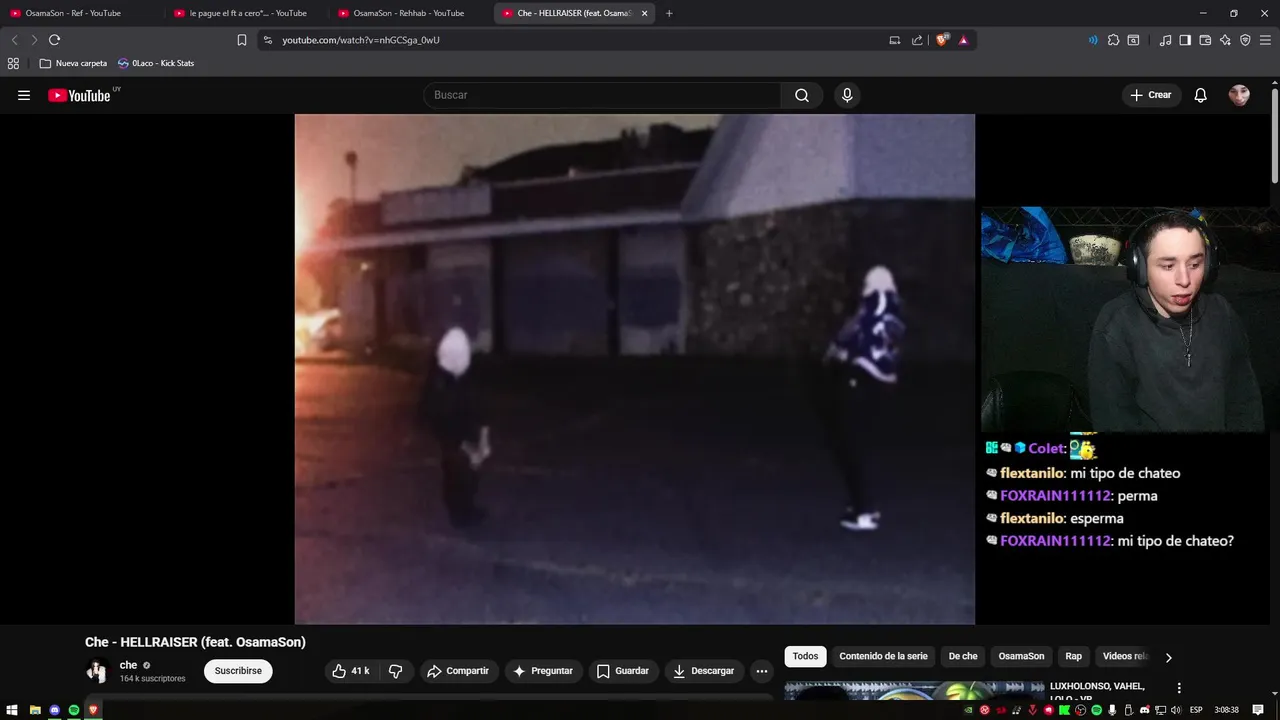Open the system volume speaker icon
Viewport: 1280px width, 720px height.
(1176, 710)
